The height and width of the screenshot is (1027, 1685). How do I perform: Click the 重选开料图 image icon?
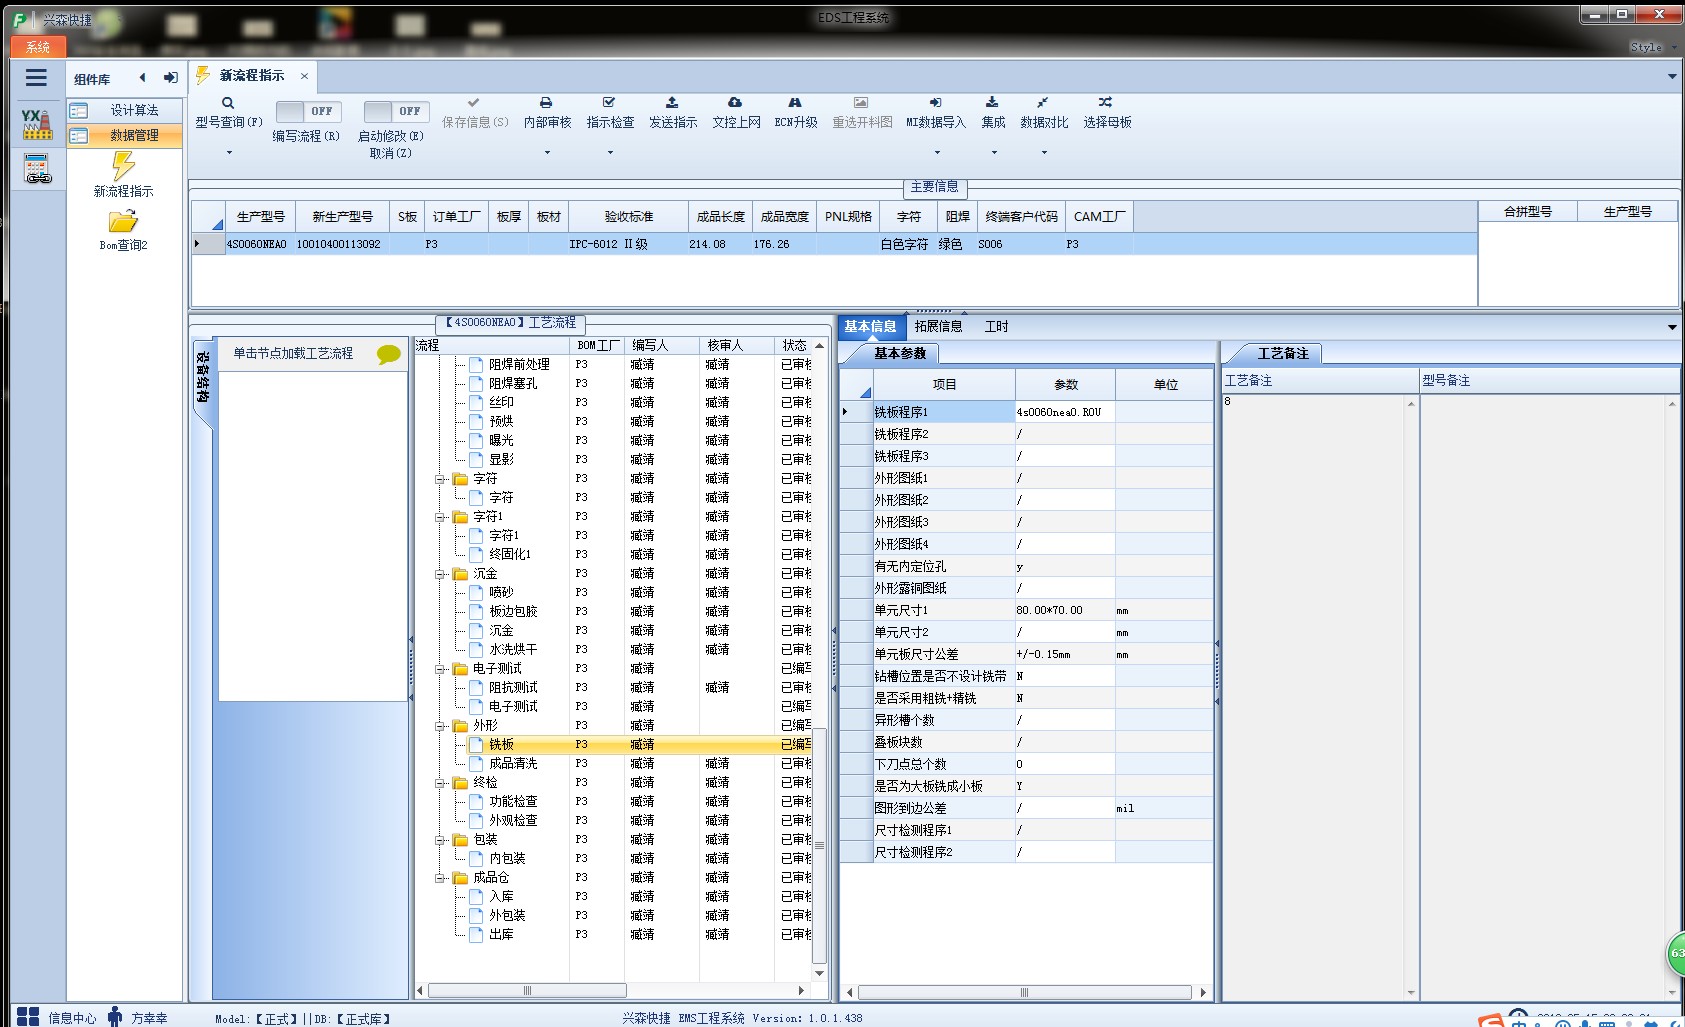pyautogui.click(x=861, y=102)
